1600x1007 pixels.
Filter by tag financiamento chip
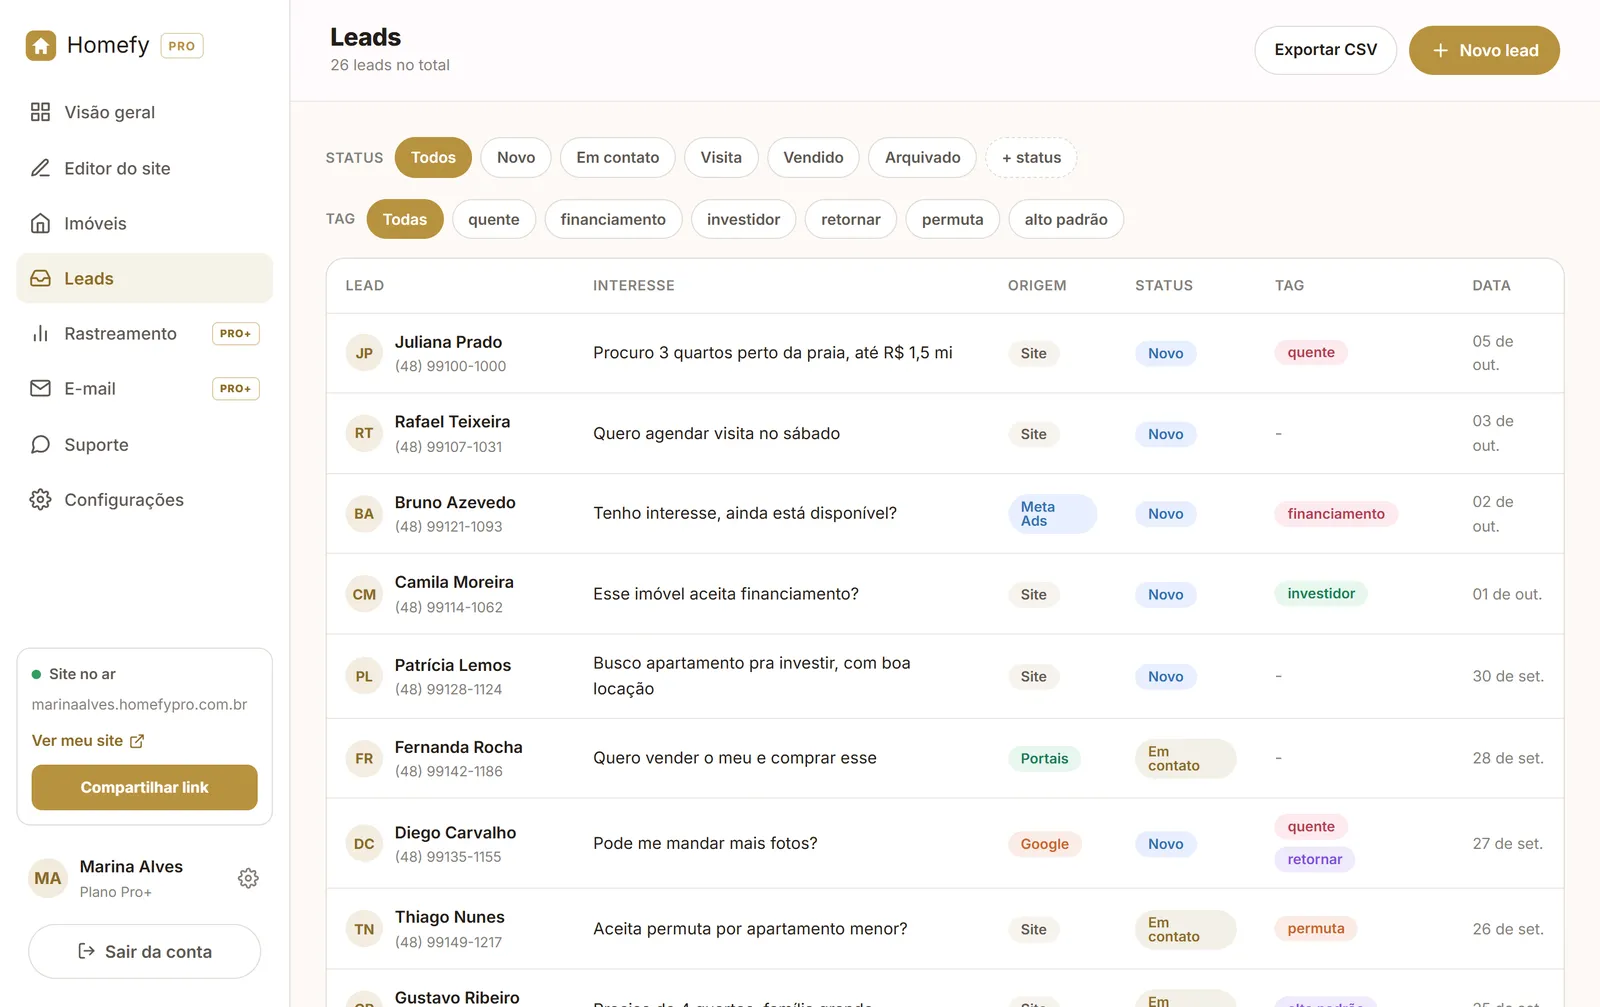tap(613, 219)
